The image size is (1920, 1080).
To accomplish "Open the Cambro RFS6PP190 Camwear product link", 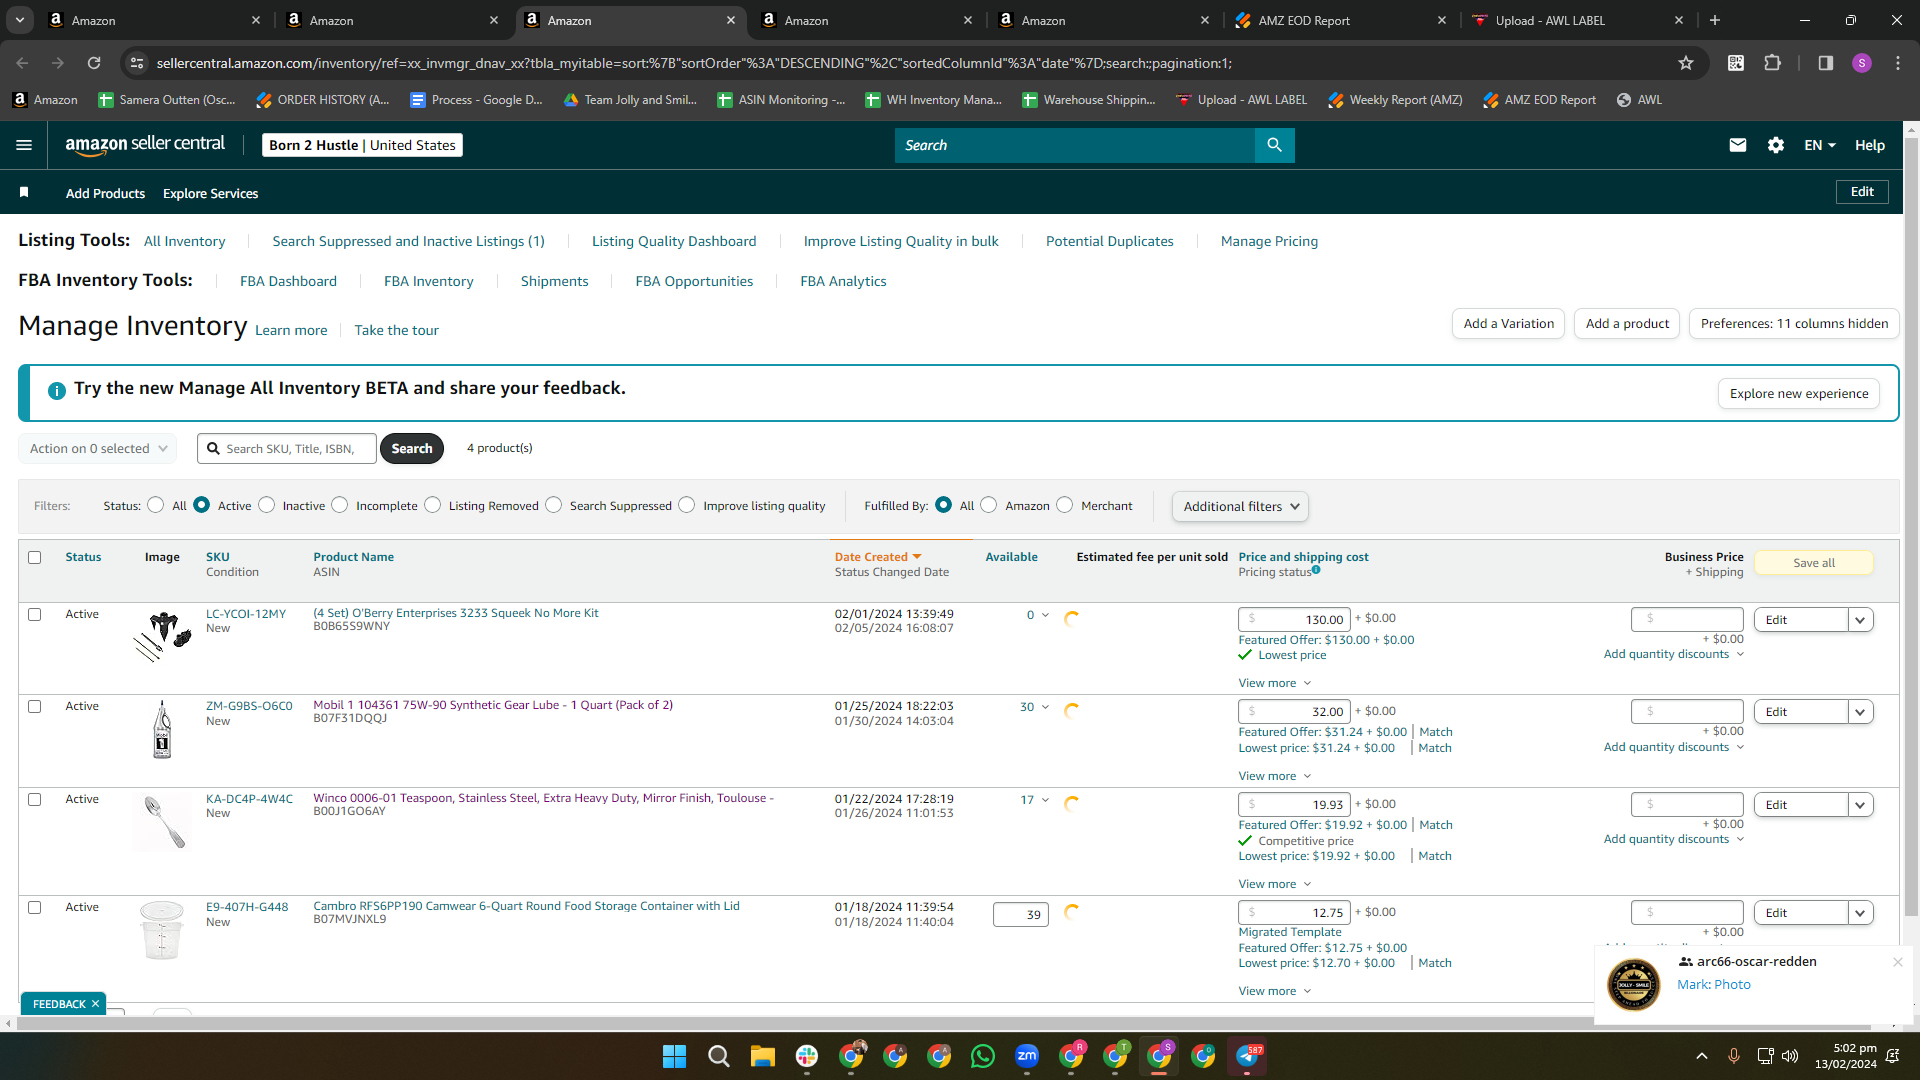I will (x=526, y=906).
